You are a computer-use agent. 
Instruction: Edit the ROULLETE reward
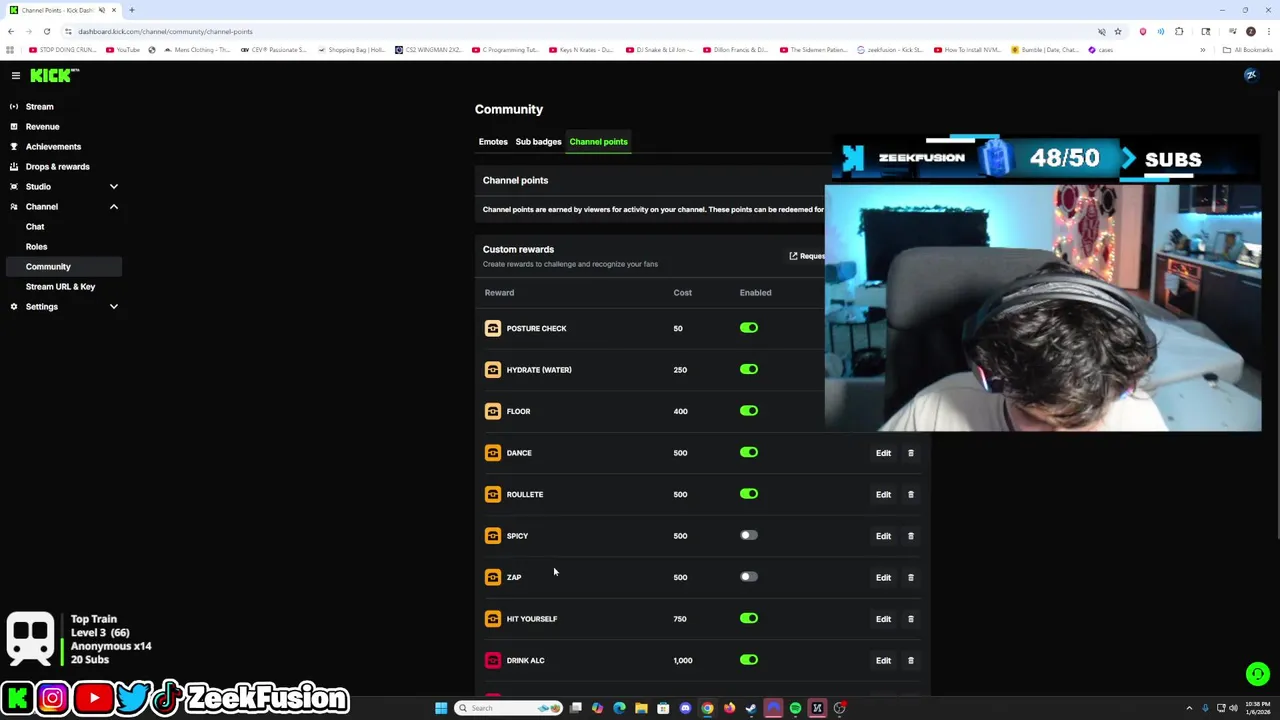click(883, 494)
